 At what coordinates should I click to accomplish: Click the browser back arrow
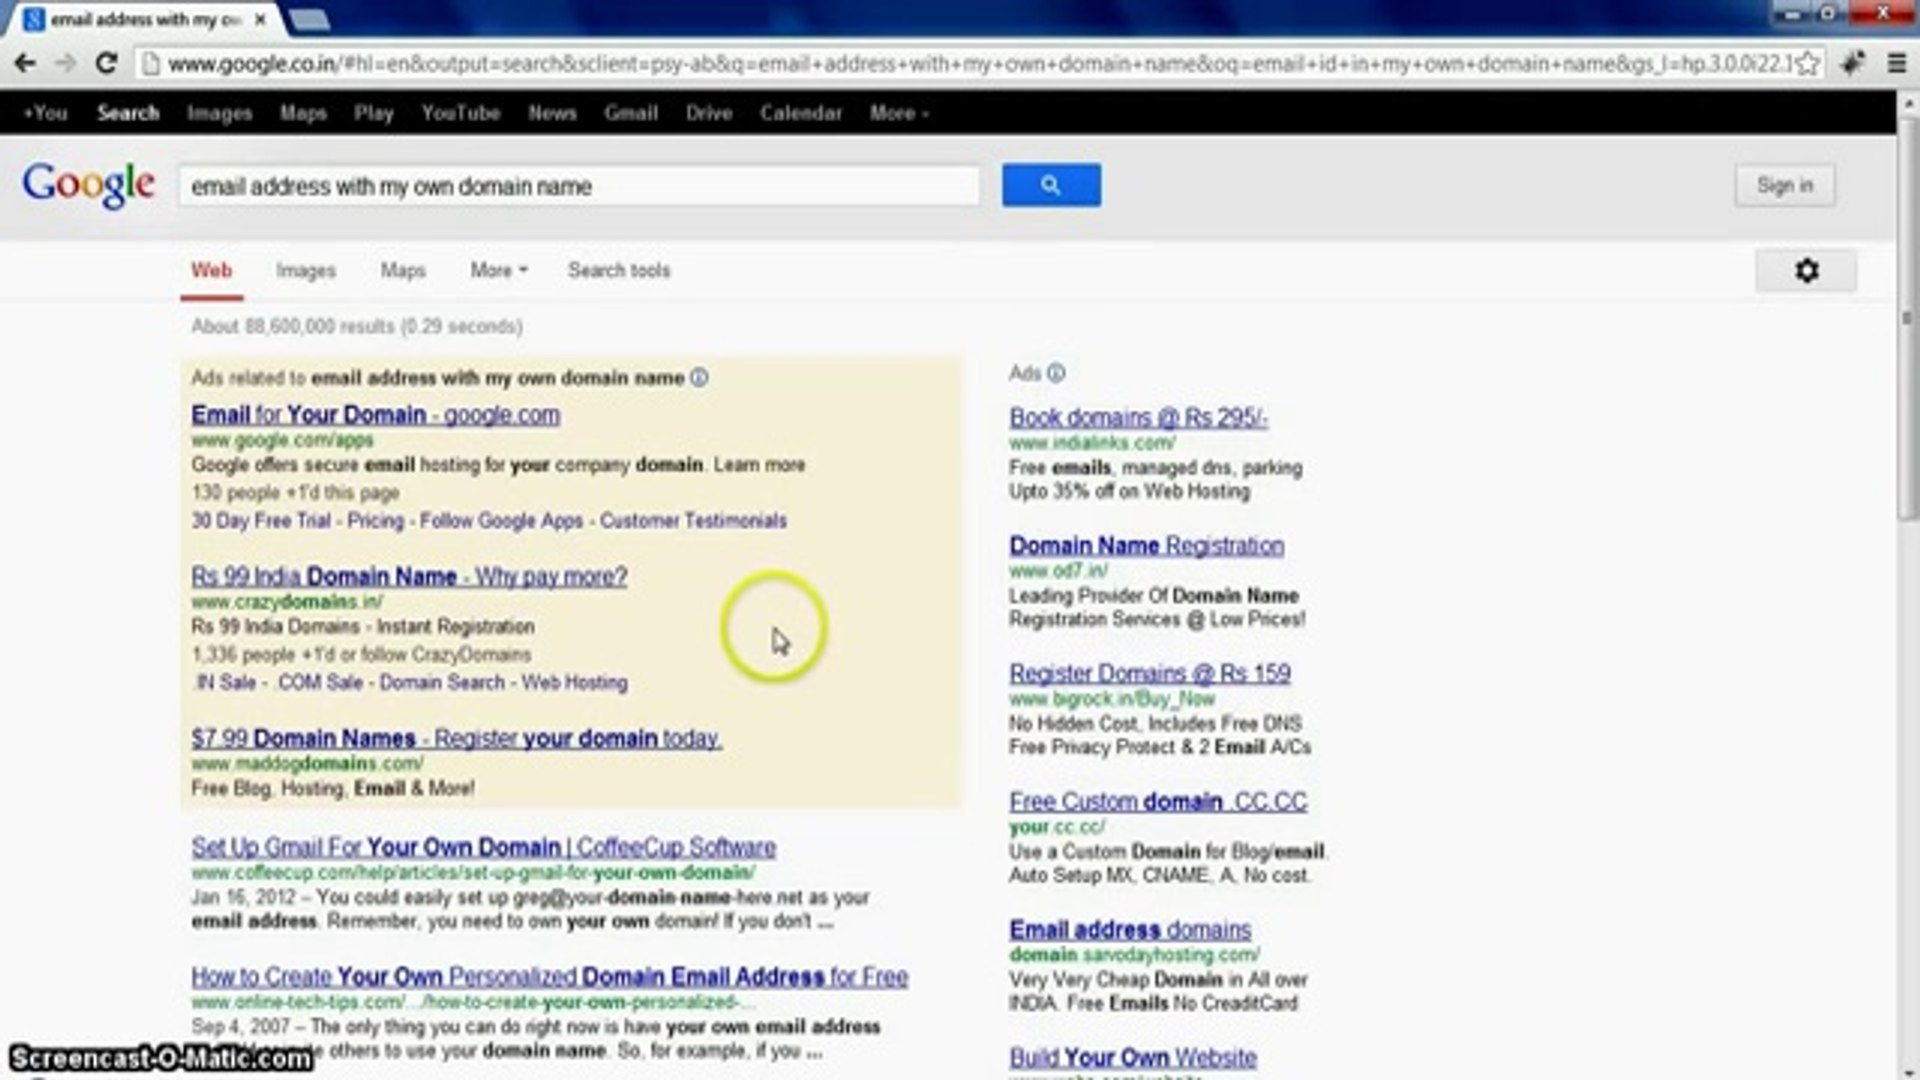[25, 64]
